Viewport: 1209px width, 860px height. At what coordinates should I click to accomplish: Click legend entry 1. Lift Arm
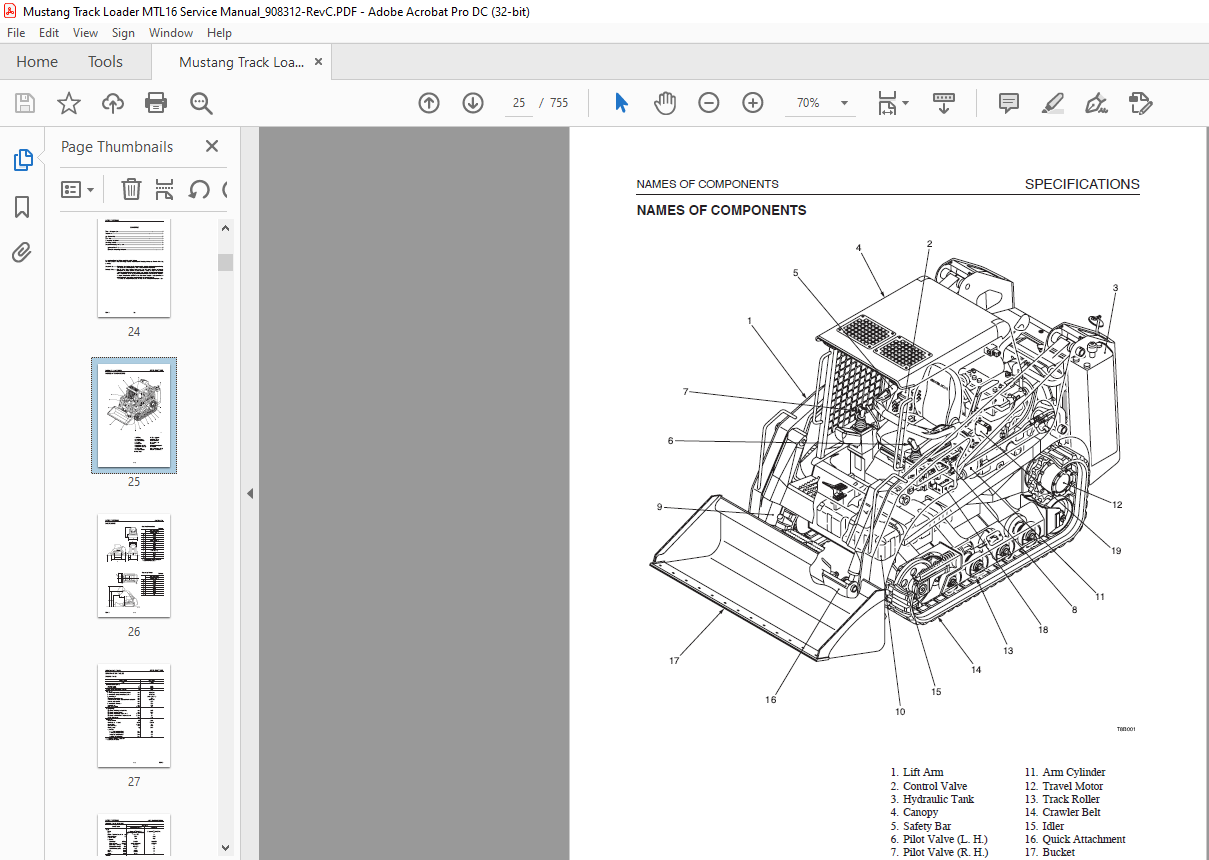click(x=917, y=772)
